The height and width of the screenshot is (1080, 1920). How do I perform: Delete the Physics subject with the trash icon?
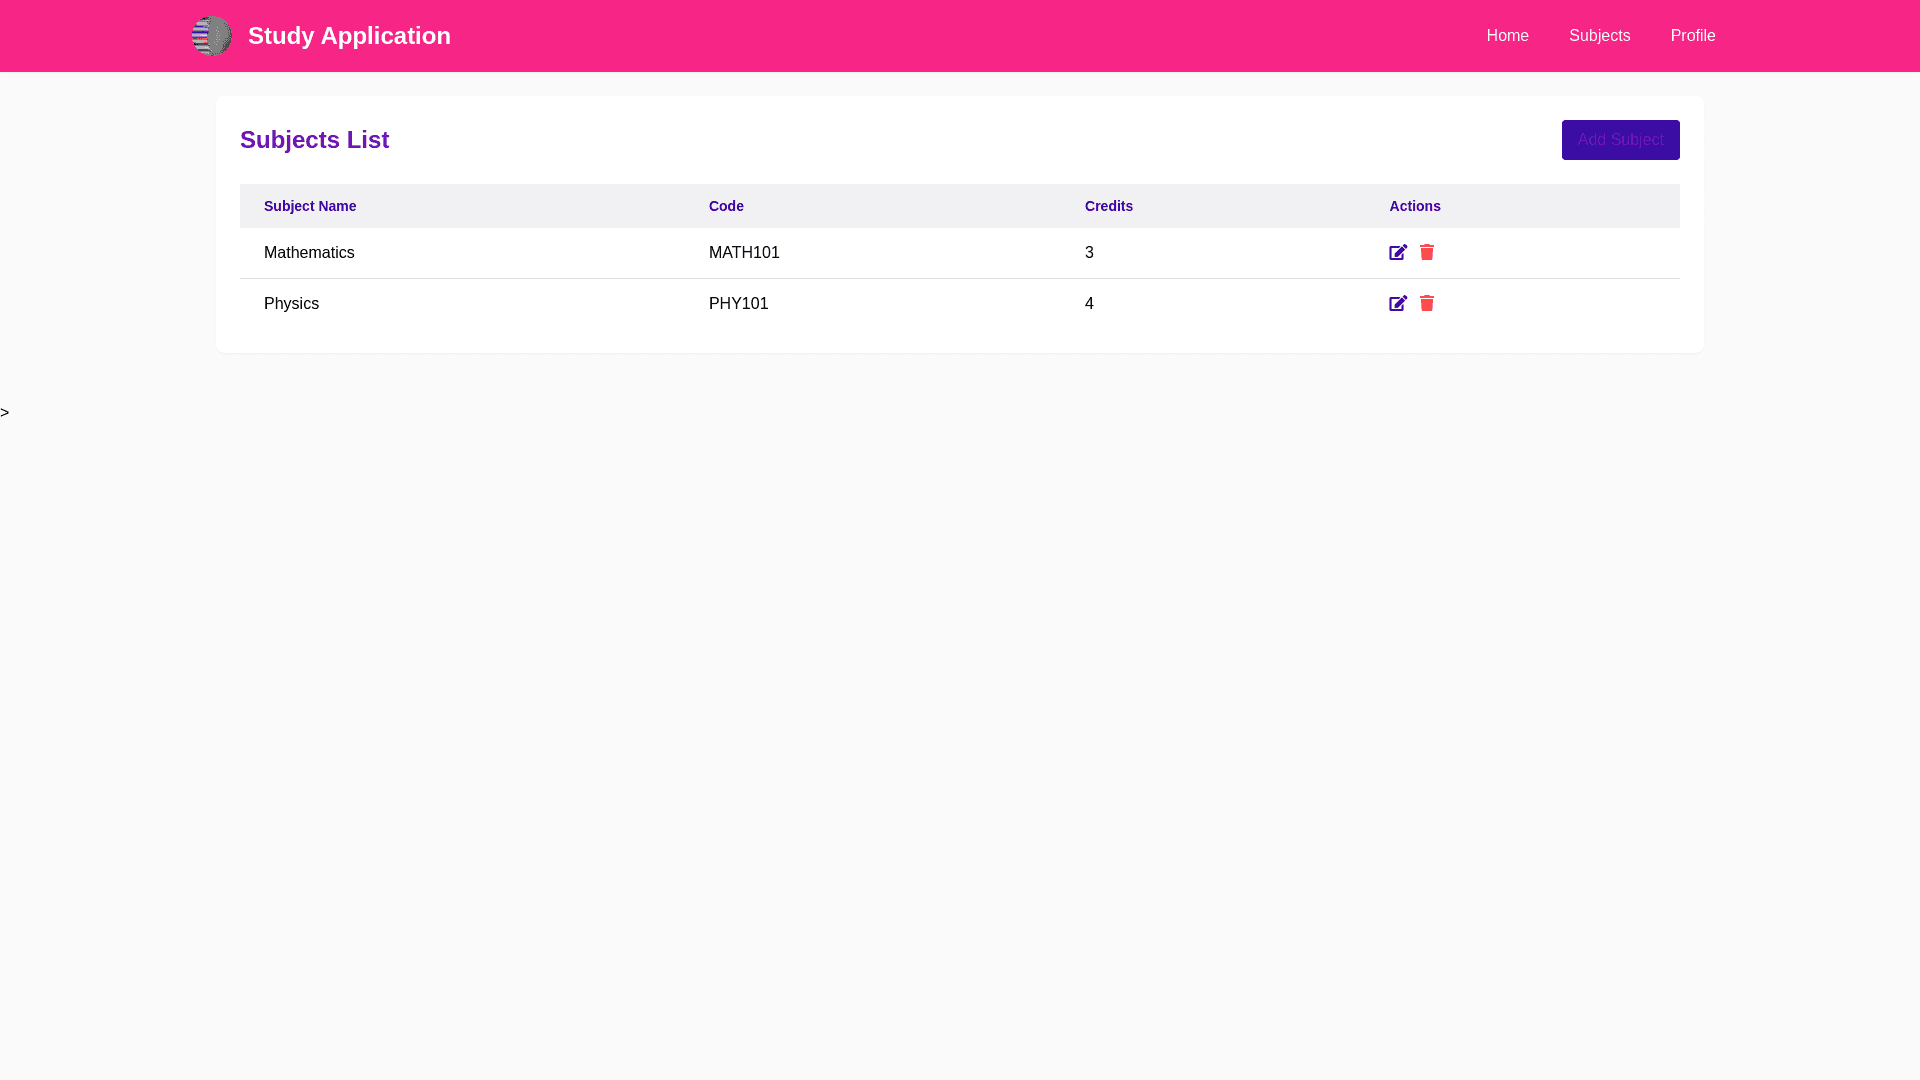tap(1427, 304)
